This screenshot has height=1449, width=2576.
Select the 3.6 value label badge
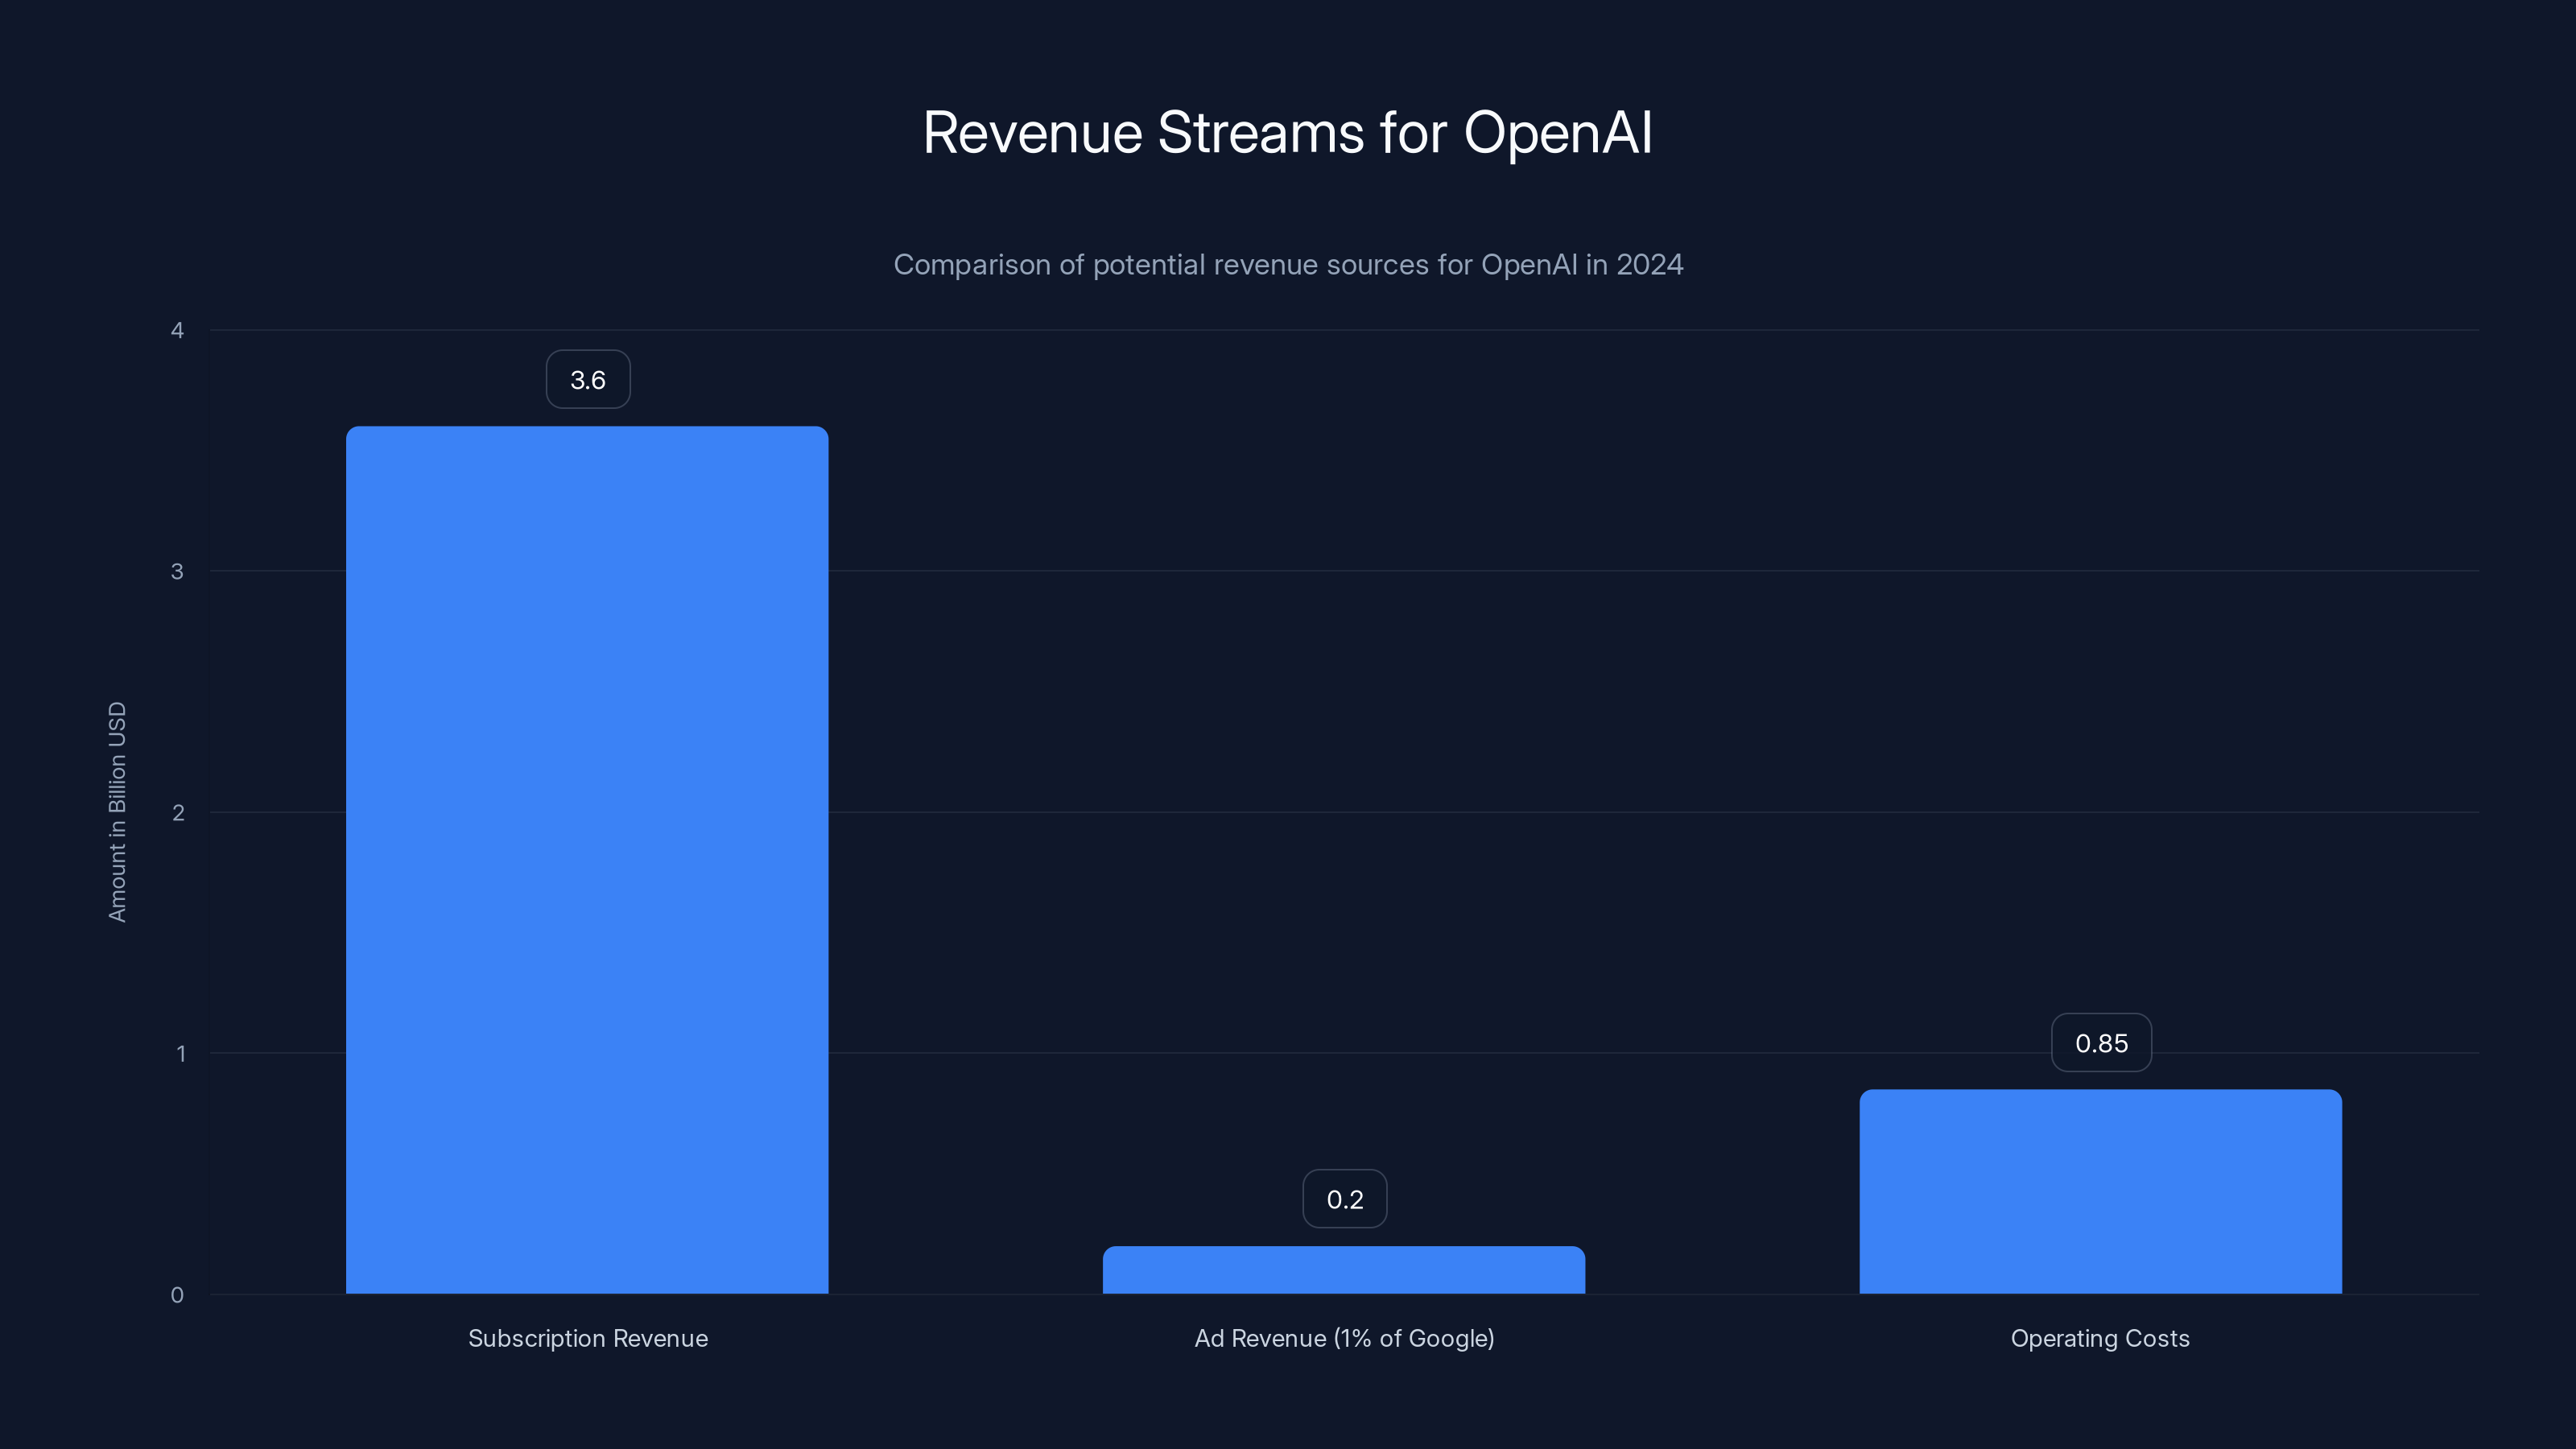click(x=587, y=378)
